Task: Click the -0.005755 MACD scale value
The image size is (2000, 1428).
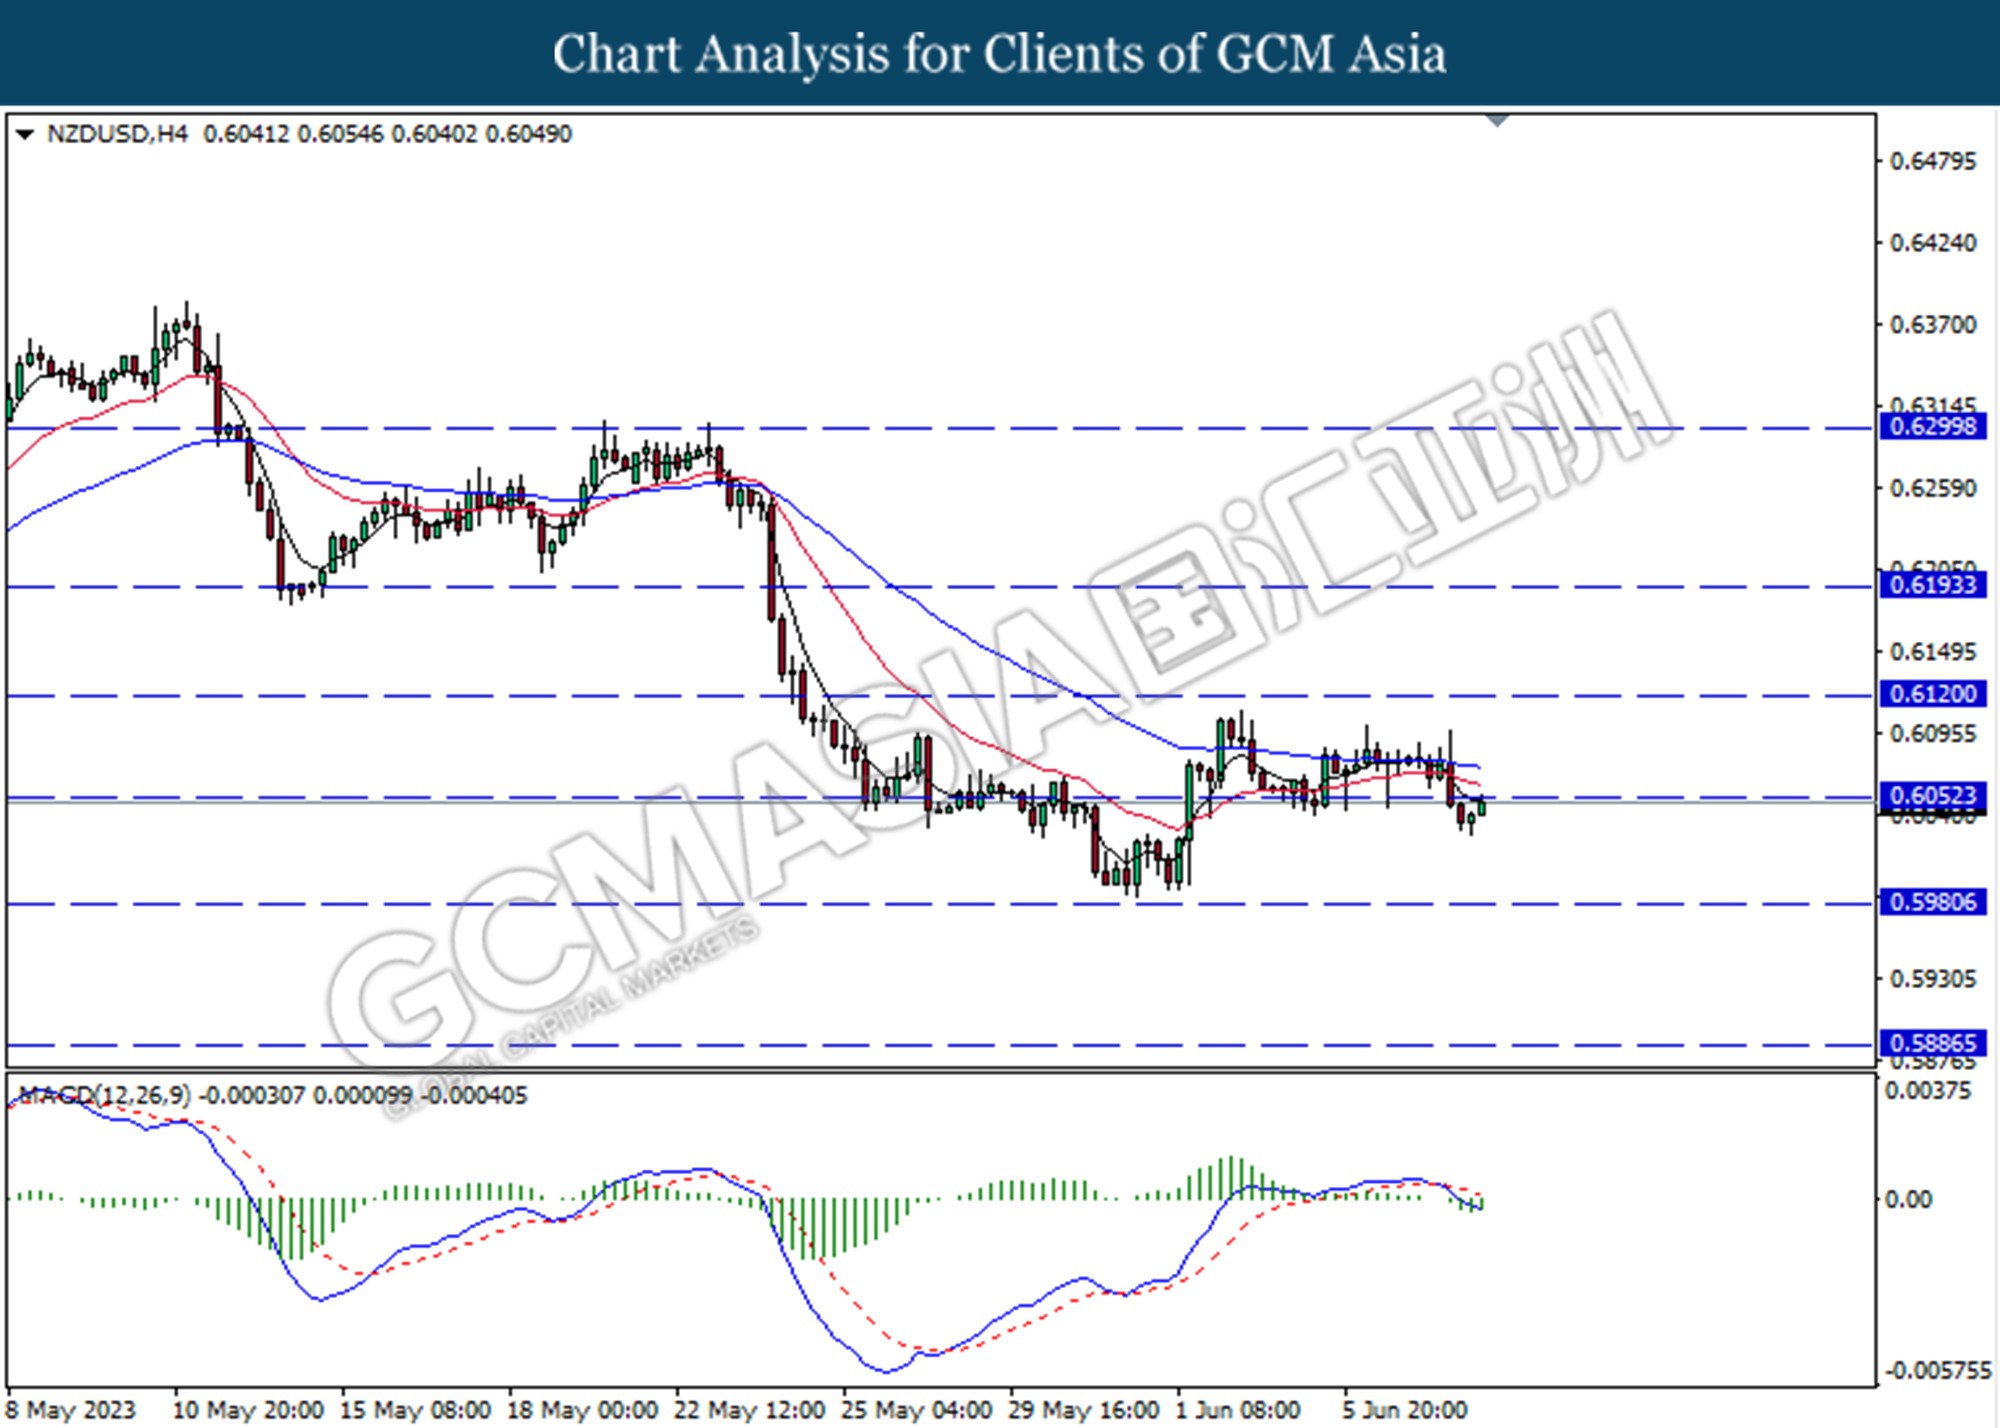Action: point(1938,1371)
